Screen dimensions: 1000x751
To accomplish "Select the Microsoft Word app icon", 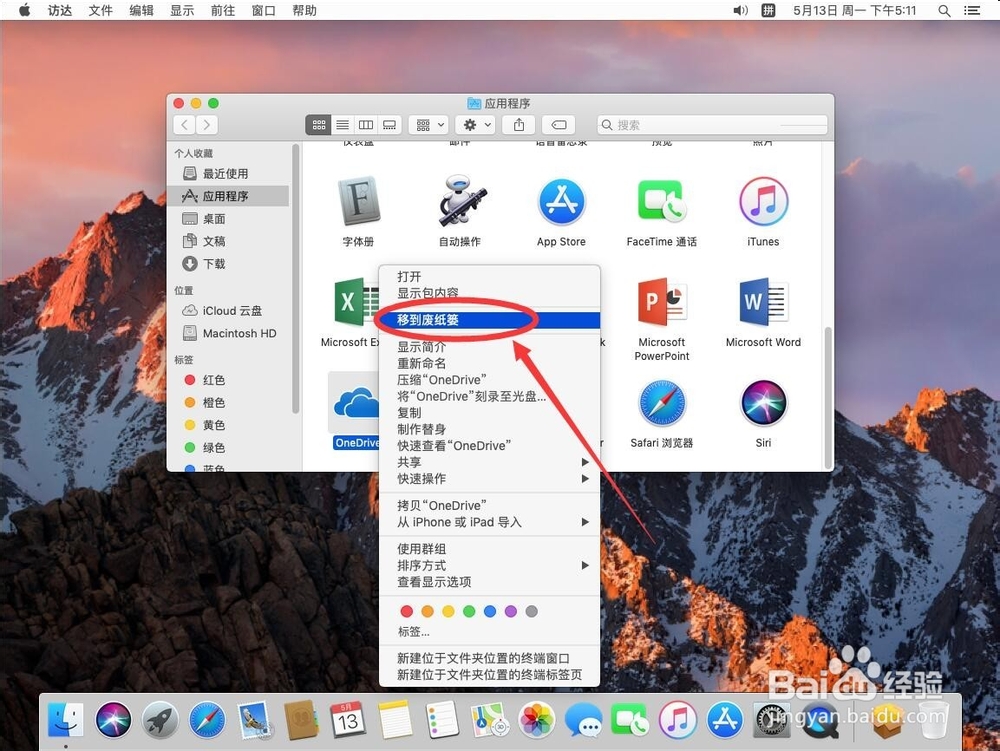I will point(763,302).
